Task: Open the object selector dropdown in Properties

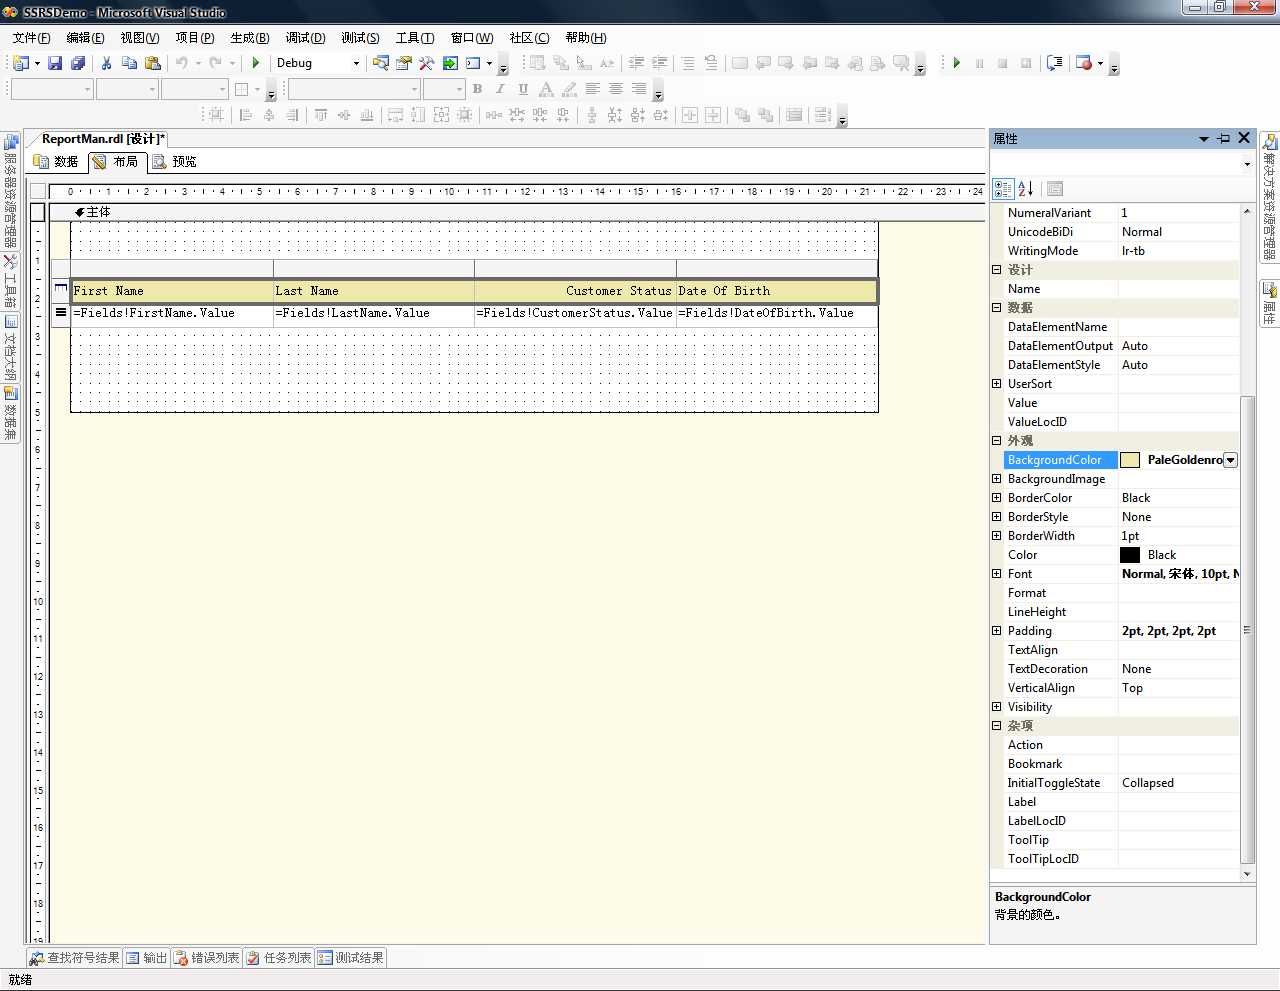Action: tap(1247, 163)
